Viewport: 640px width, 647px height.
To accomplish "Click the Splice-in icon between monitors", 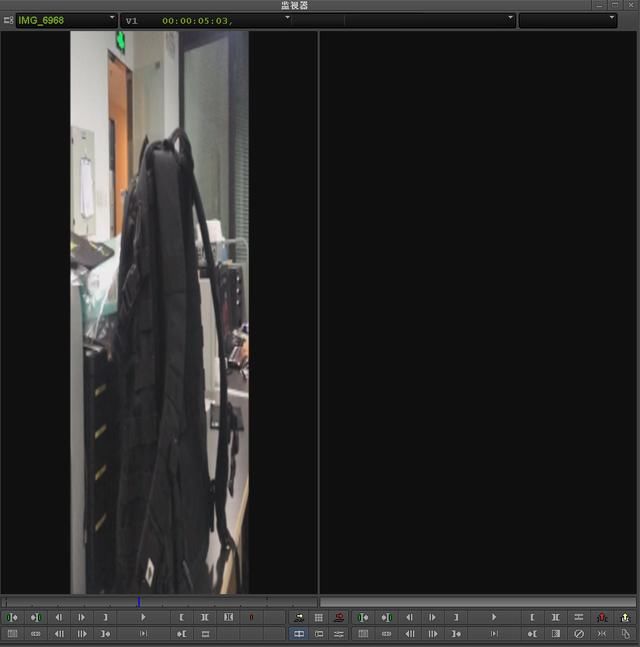I will pyautogui.click(x=299, y=618).
